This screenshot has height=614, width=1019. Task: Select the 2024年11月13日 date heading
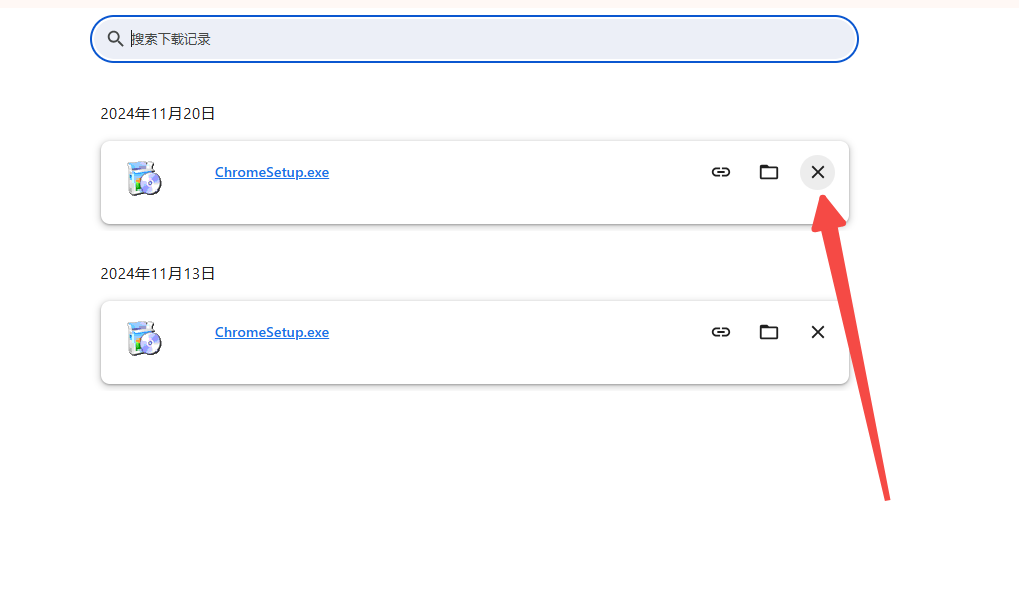coord(157,274)
